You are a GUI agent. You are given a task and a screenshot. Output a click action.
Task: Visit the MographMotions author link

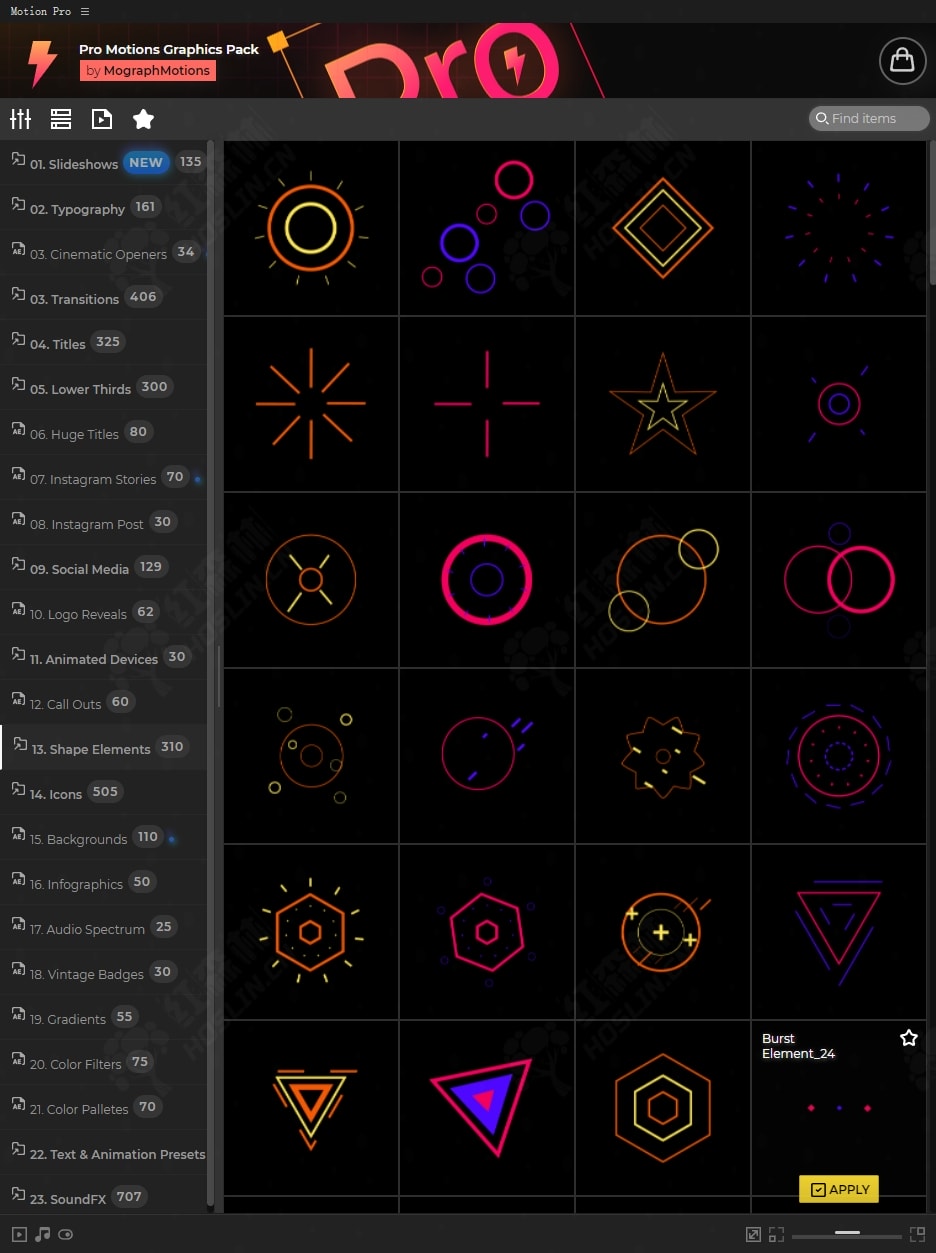point(148,70)
